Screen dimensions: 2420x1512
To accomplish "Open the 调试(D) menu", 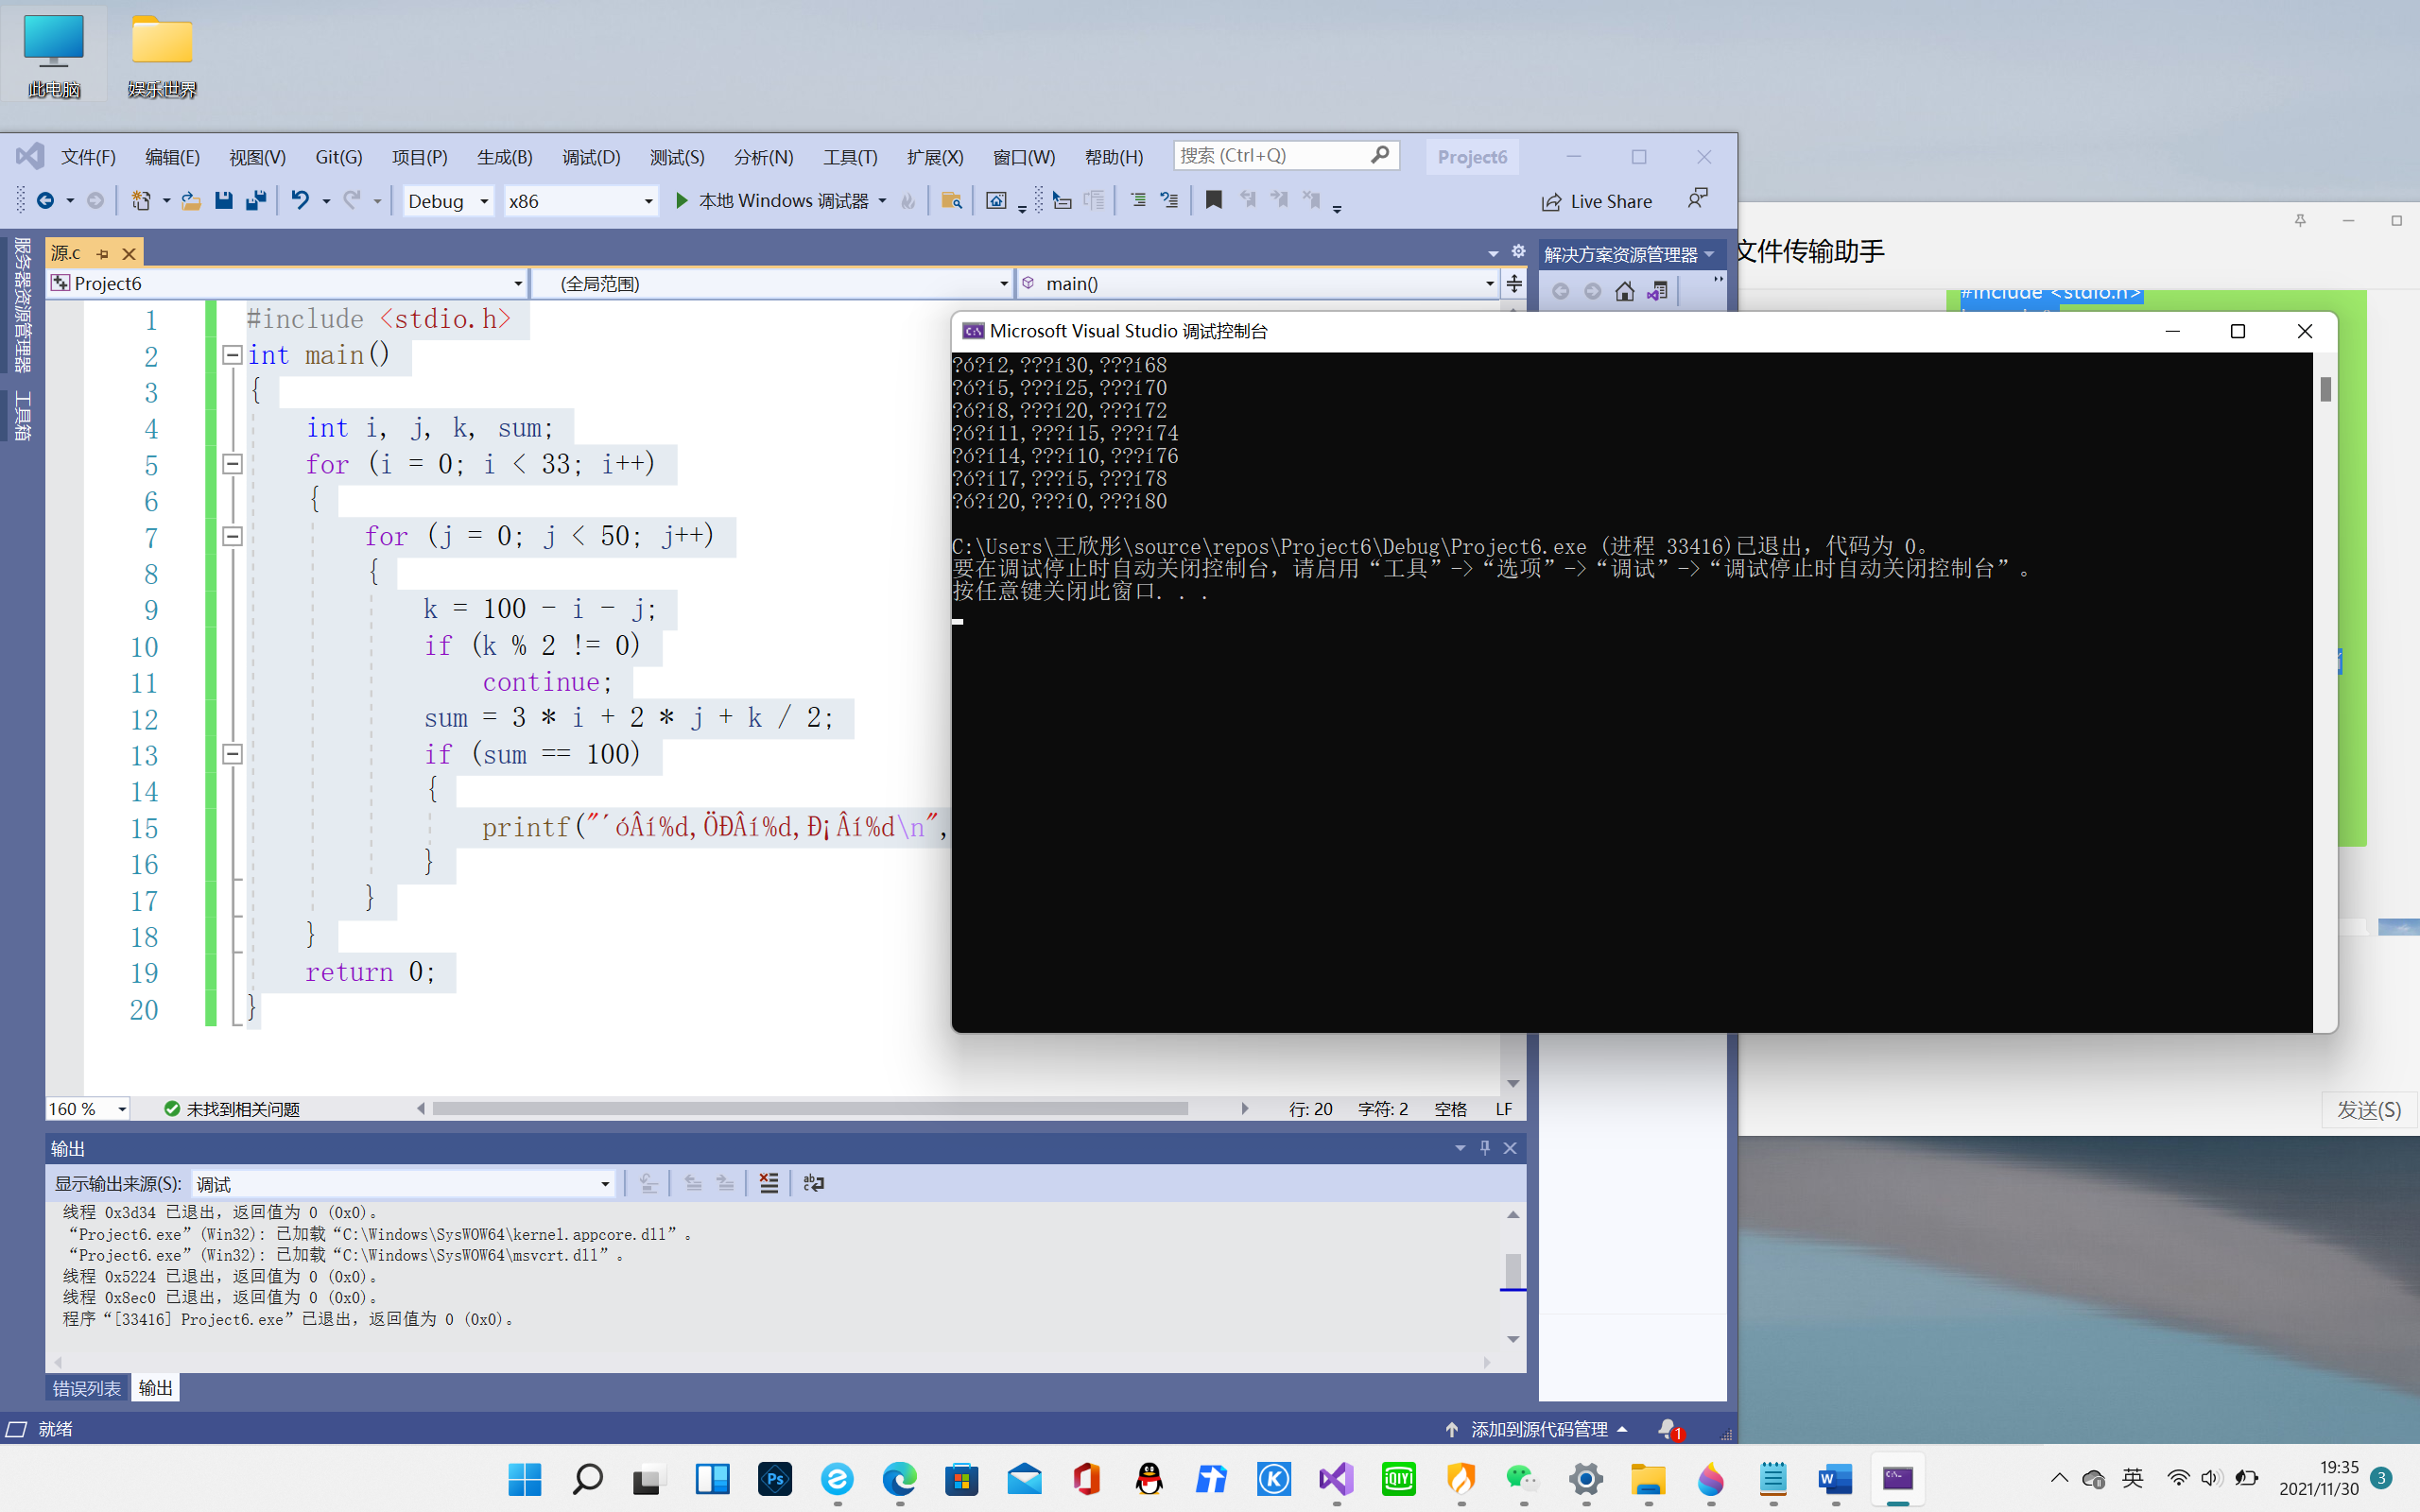I will tap(590, 157).
